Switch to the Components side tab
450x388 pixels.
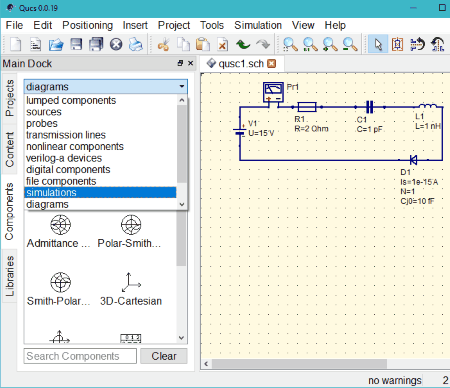[x=10, y=211]
